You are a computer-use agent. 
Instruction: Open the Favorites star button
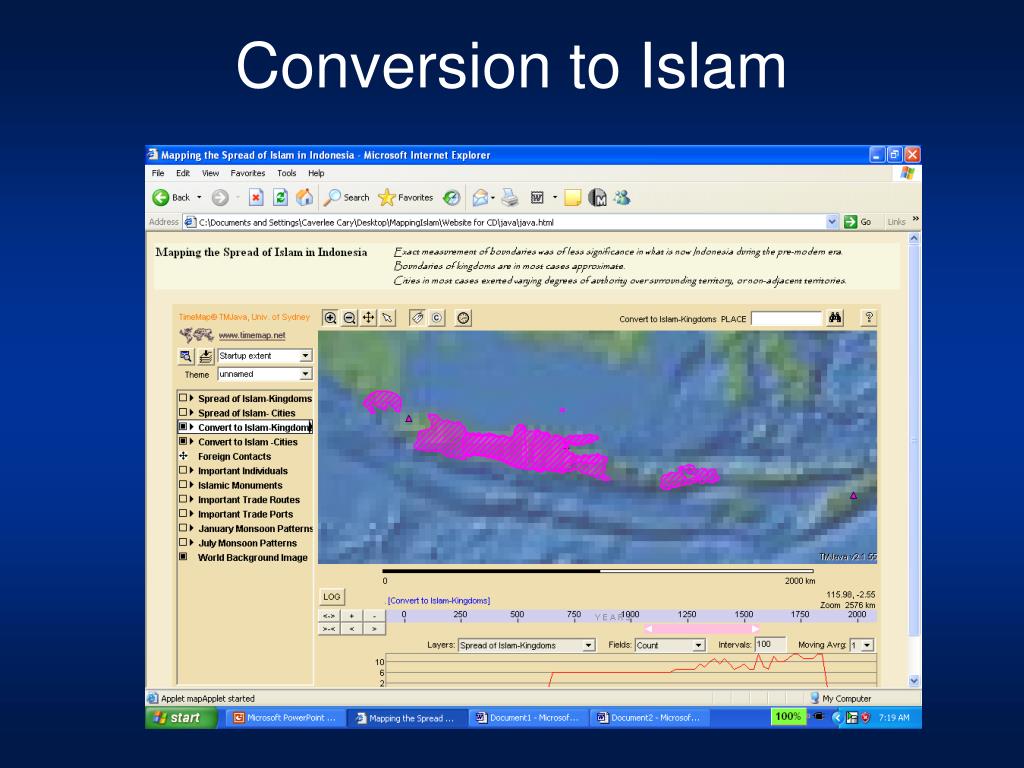tap(406, 197)
